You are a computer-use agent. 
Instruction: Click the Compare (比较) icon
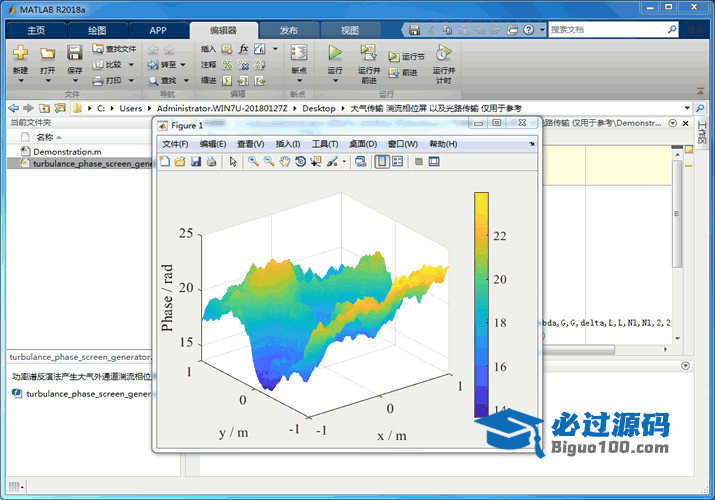(98, 65)
